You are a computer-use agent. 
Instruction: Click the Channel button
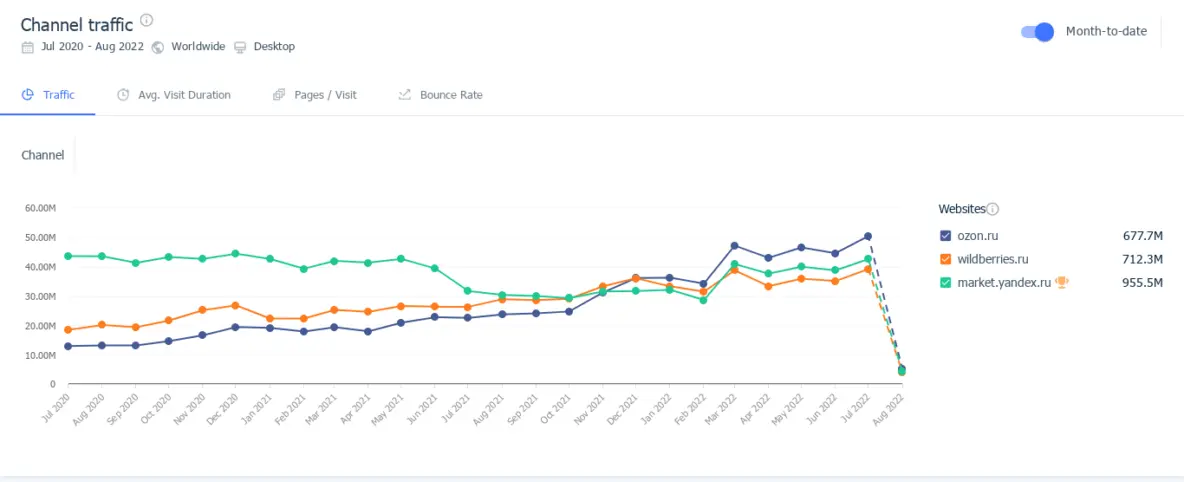pos(43,155)
